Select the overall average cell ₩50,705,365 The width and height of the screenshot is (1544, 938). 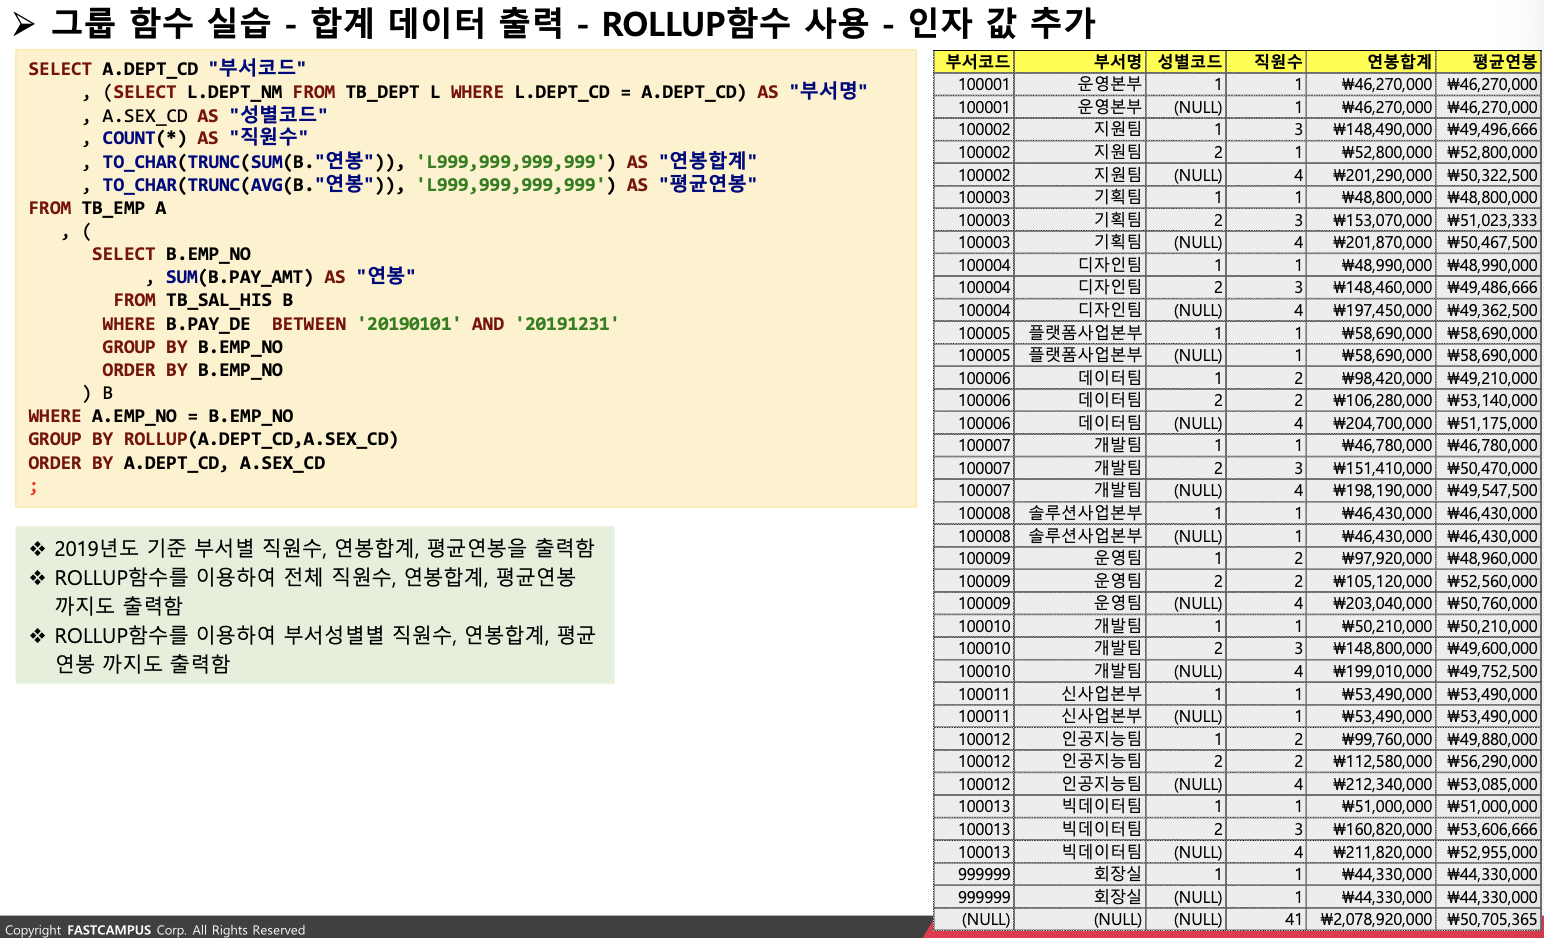pos(1488,919)
